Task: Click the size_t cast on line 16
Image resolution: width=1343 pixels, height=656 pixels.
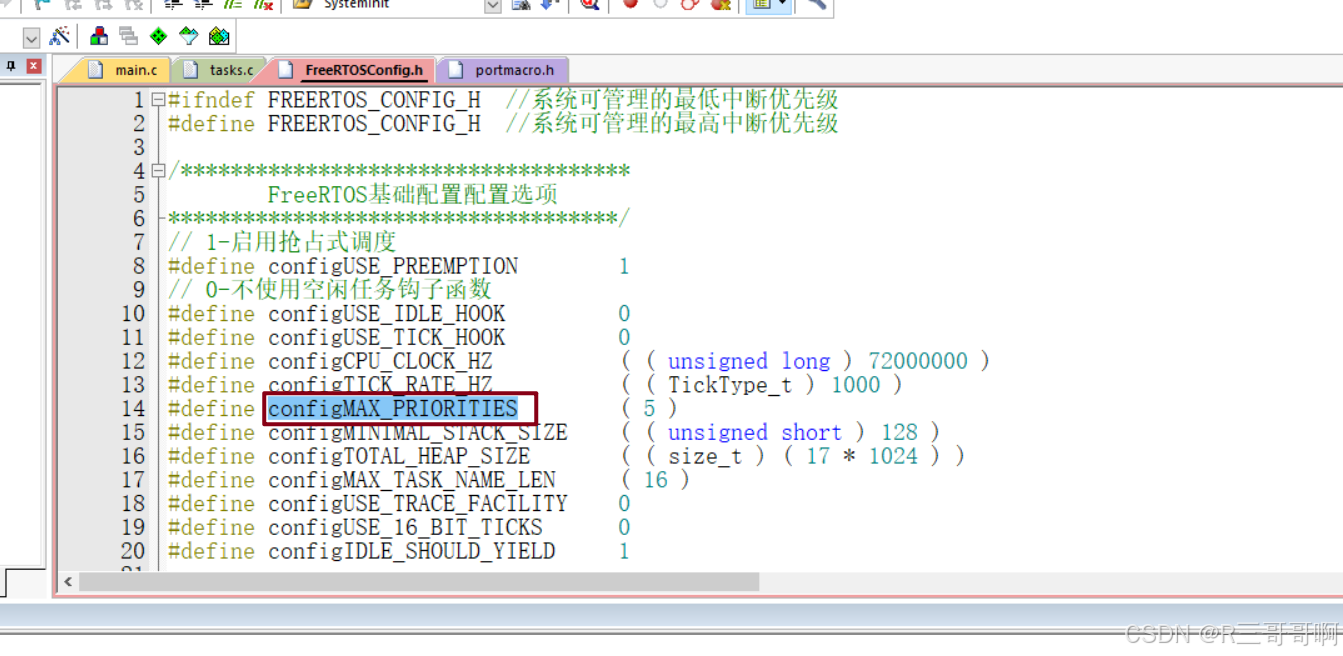Action: pyautogui.click(x=705, y=456)
